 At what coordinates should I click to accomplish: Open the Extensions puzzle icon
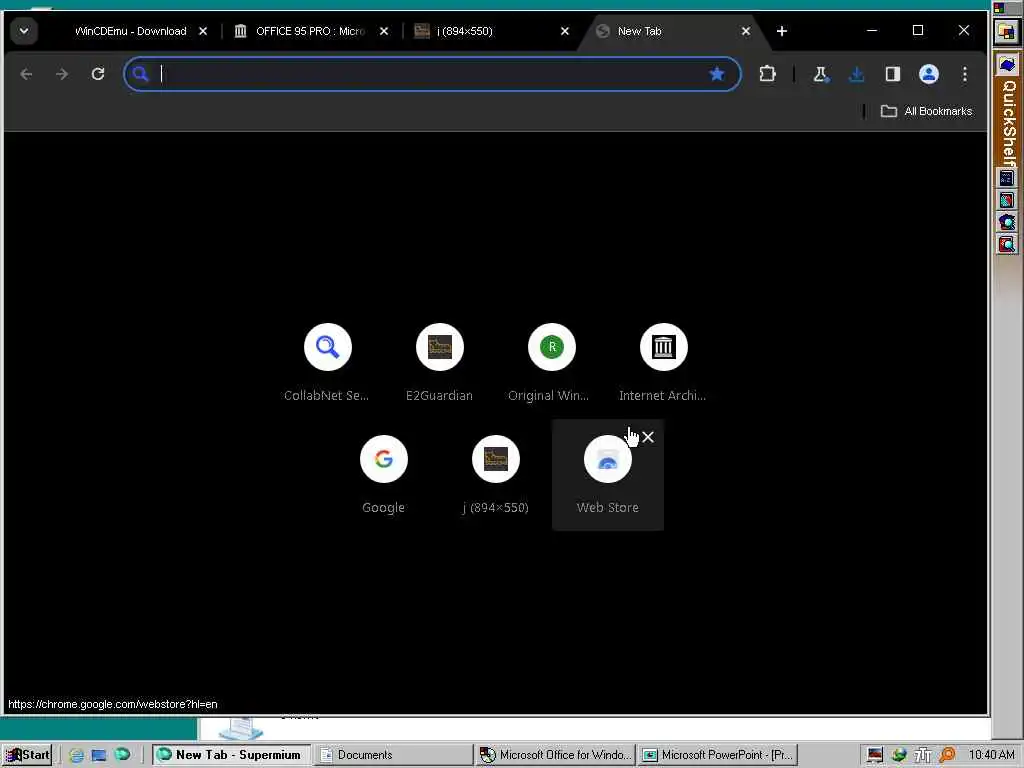[767, 74]
